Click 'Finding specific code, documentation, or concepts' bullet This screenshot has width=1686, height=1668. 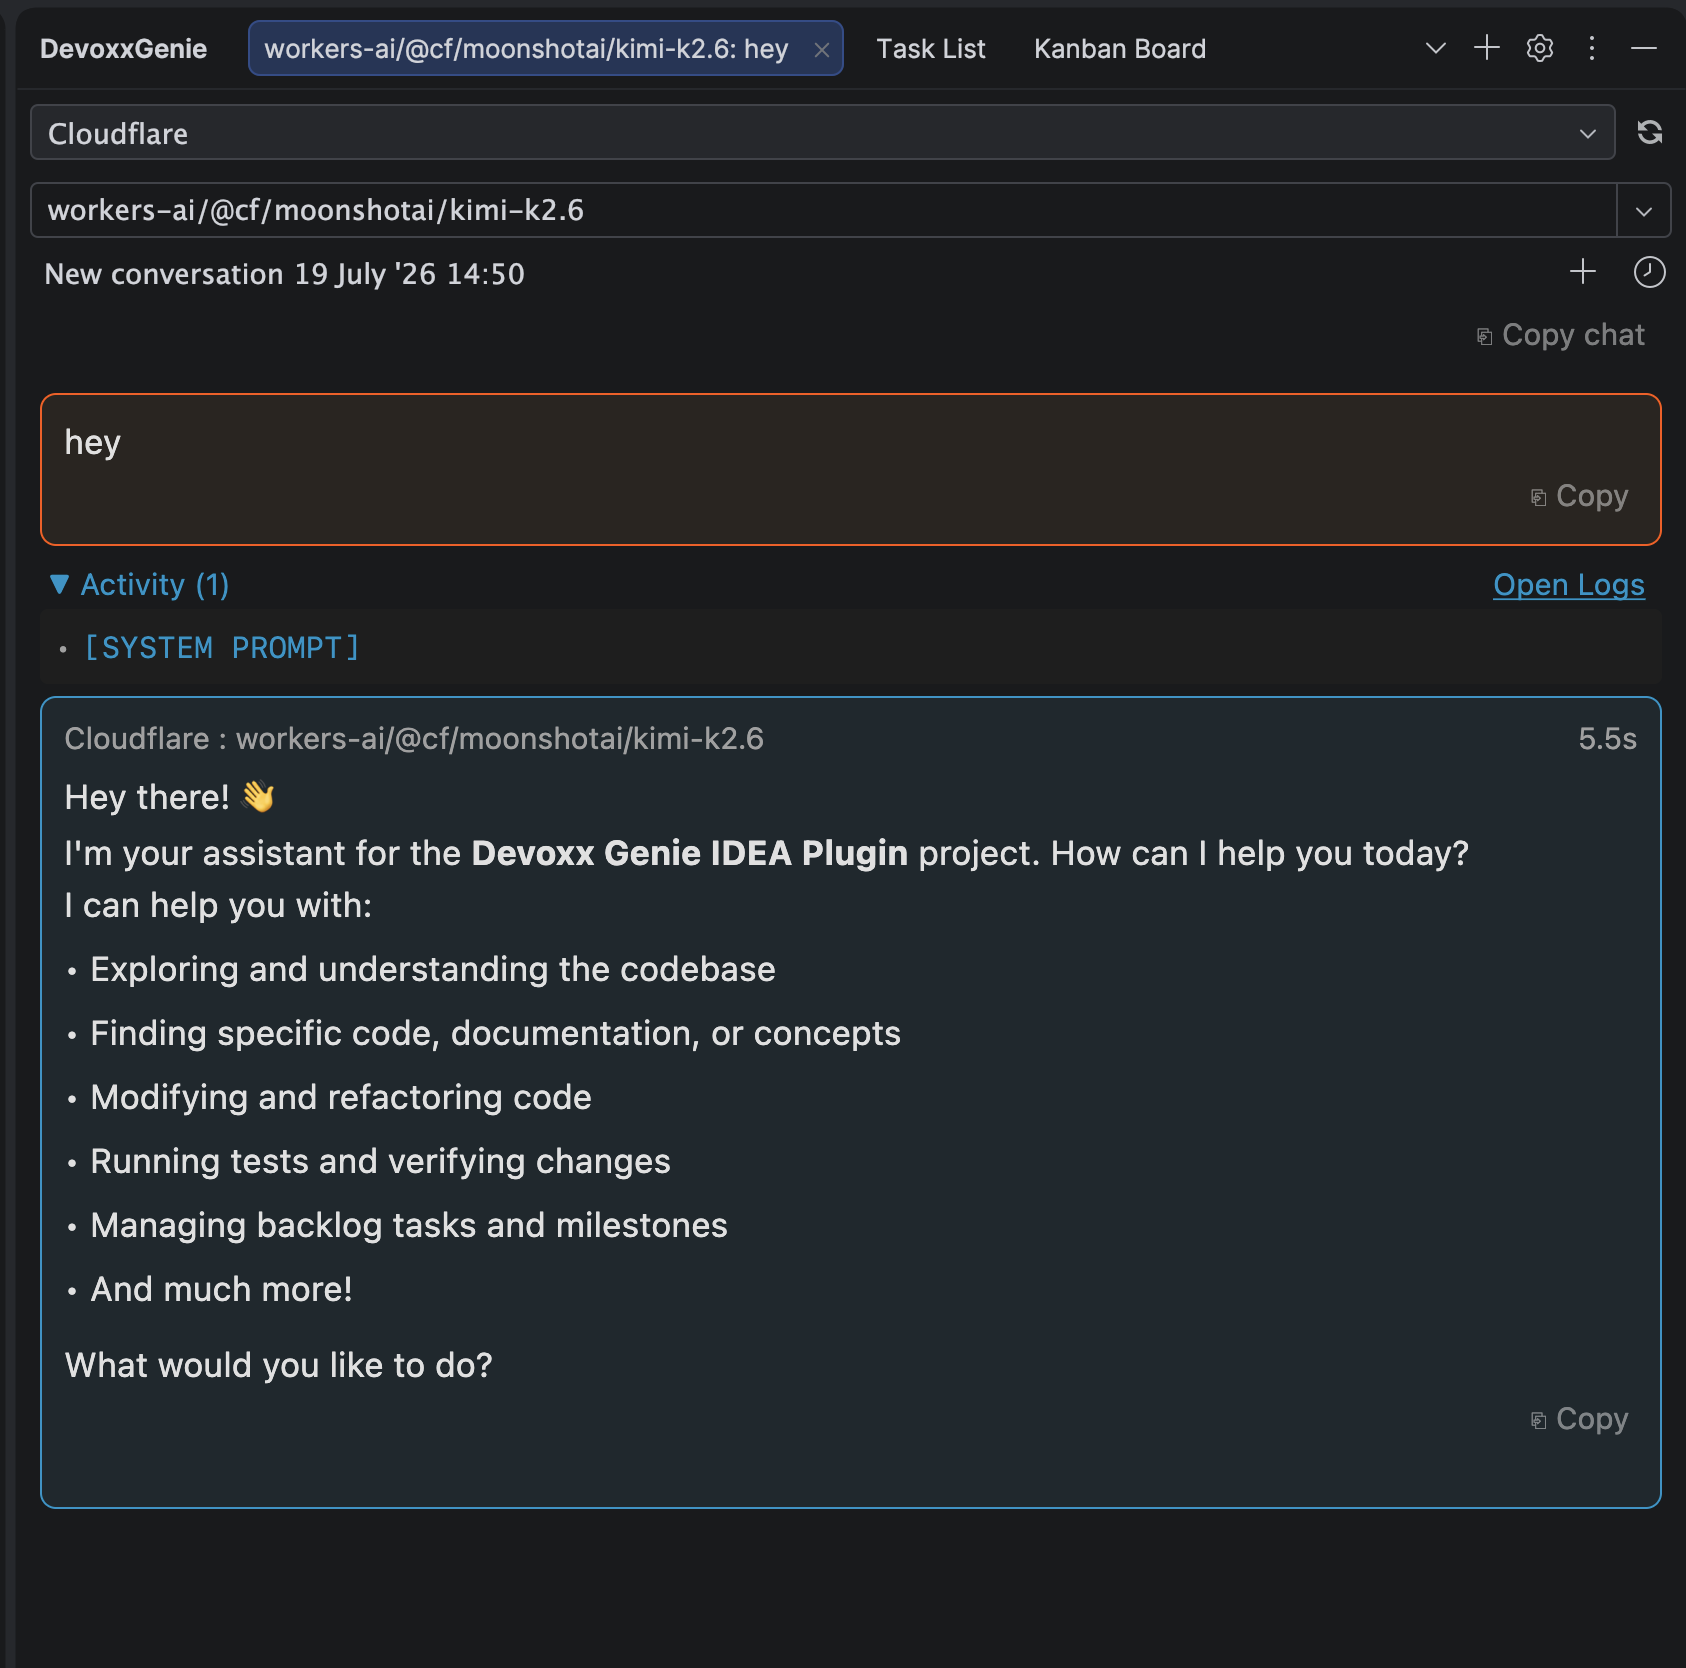495,1034
